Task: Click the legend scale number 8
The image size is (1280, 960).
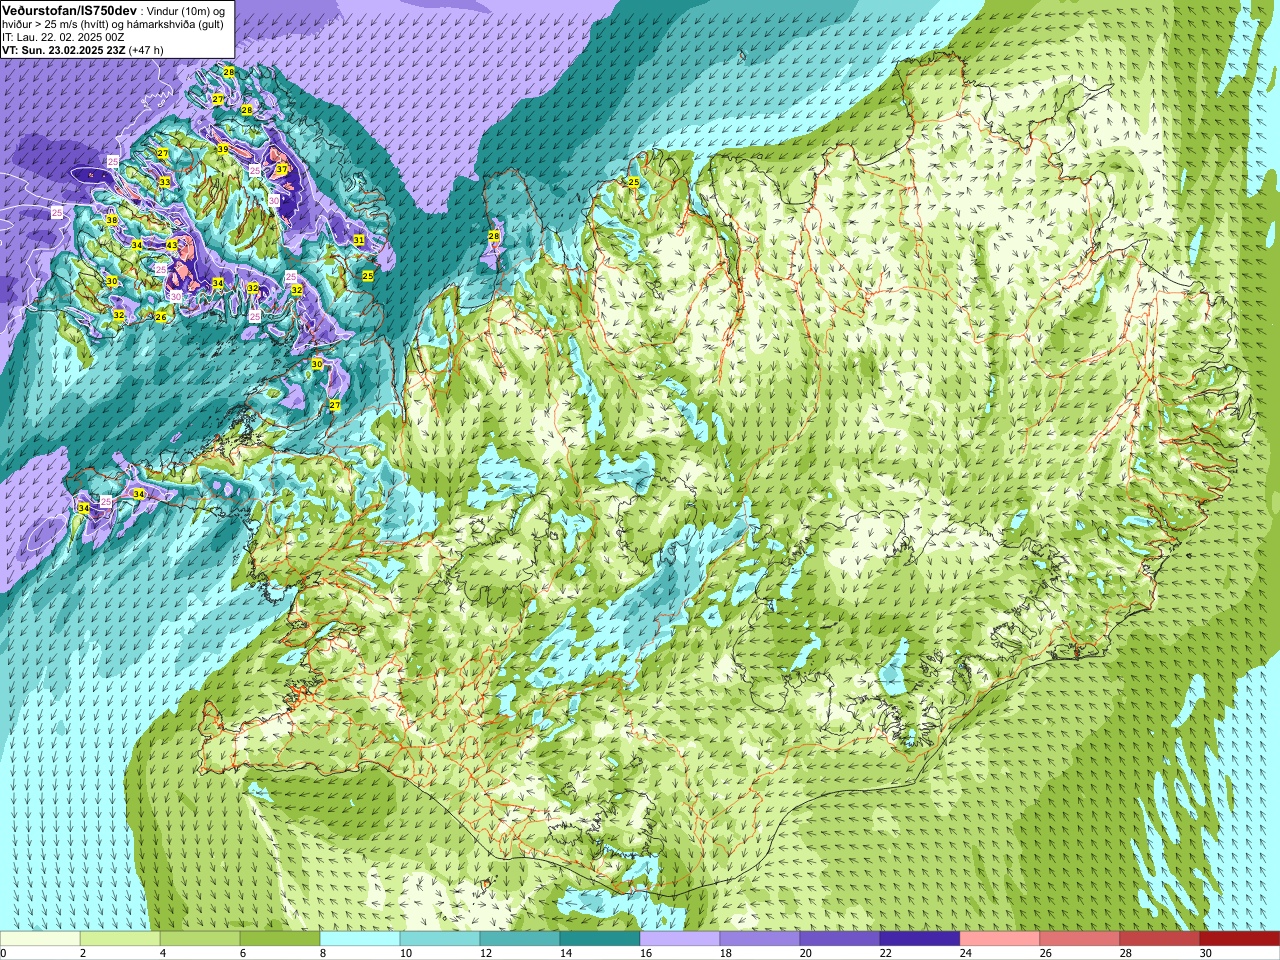Action: point(324,953)
